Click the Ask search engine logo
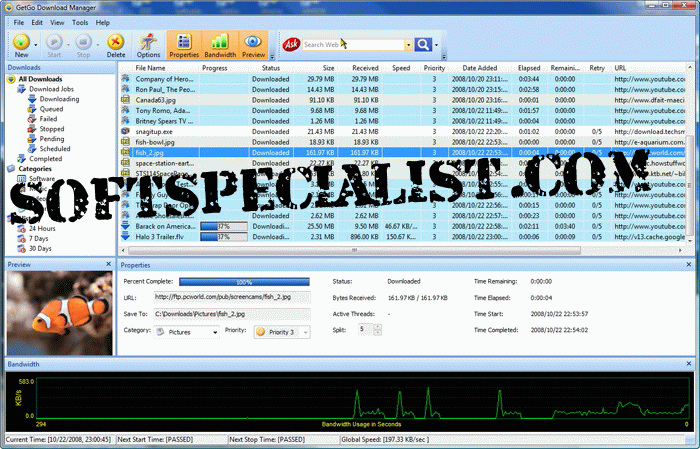 [292, 44]
